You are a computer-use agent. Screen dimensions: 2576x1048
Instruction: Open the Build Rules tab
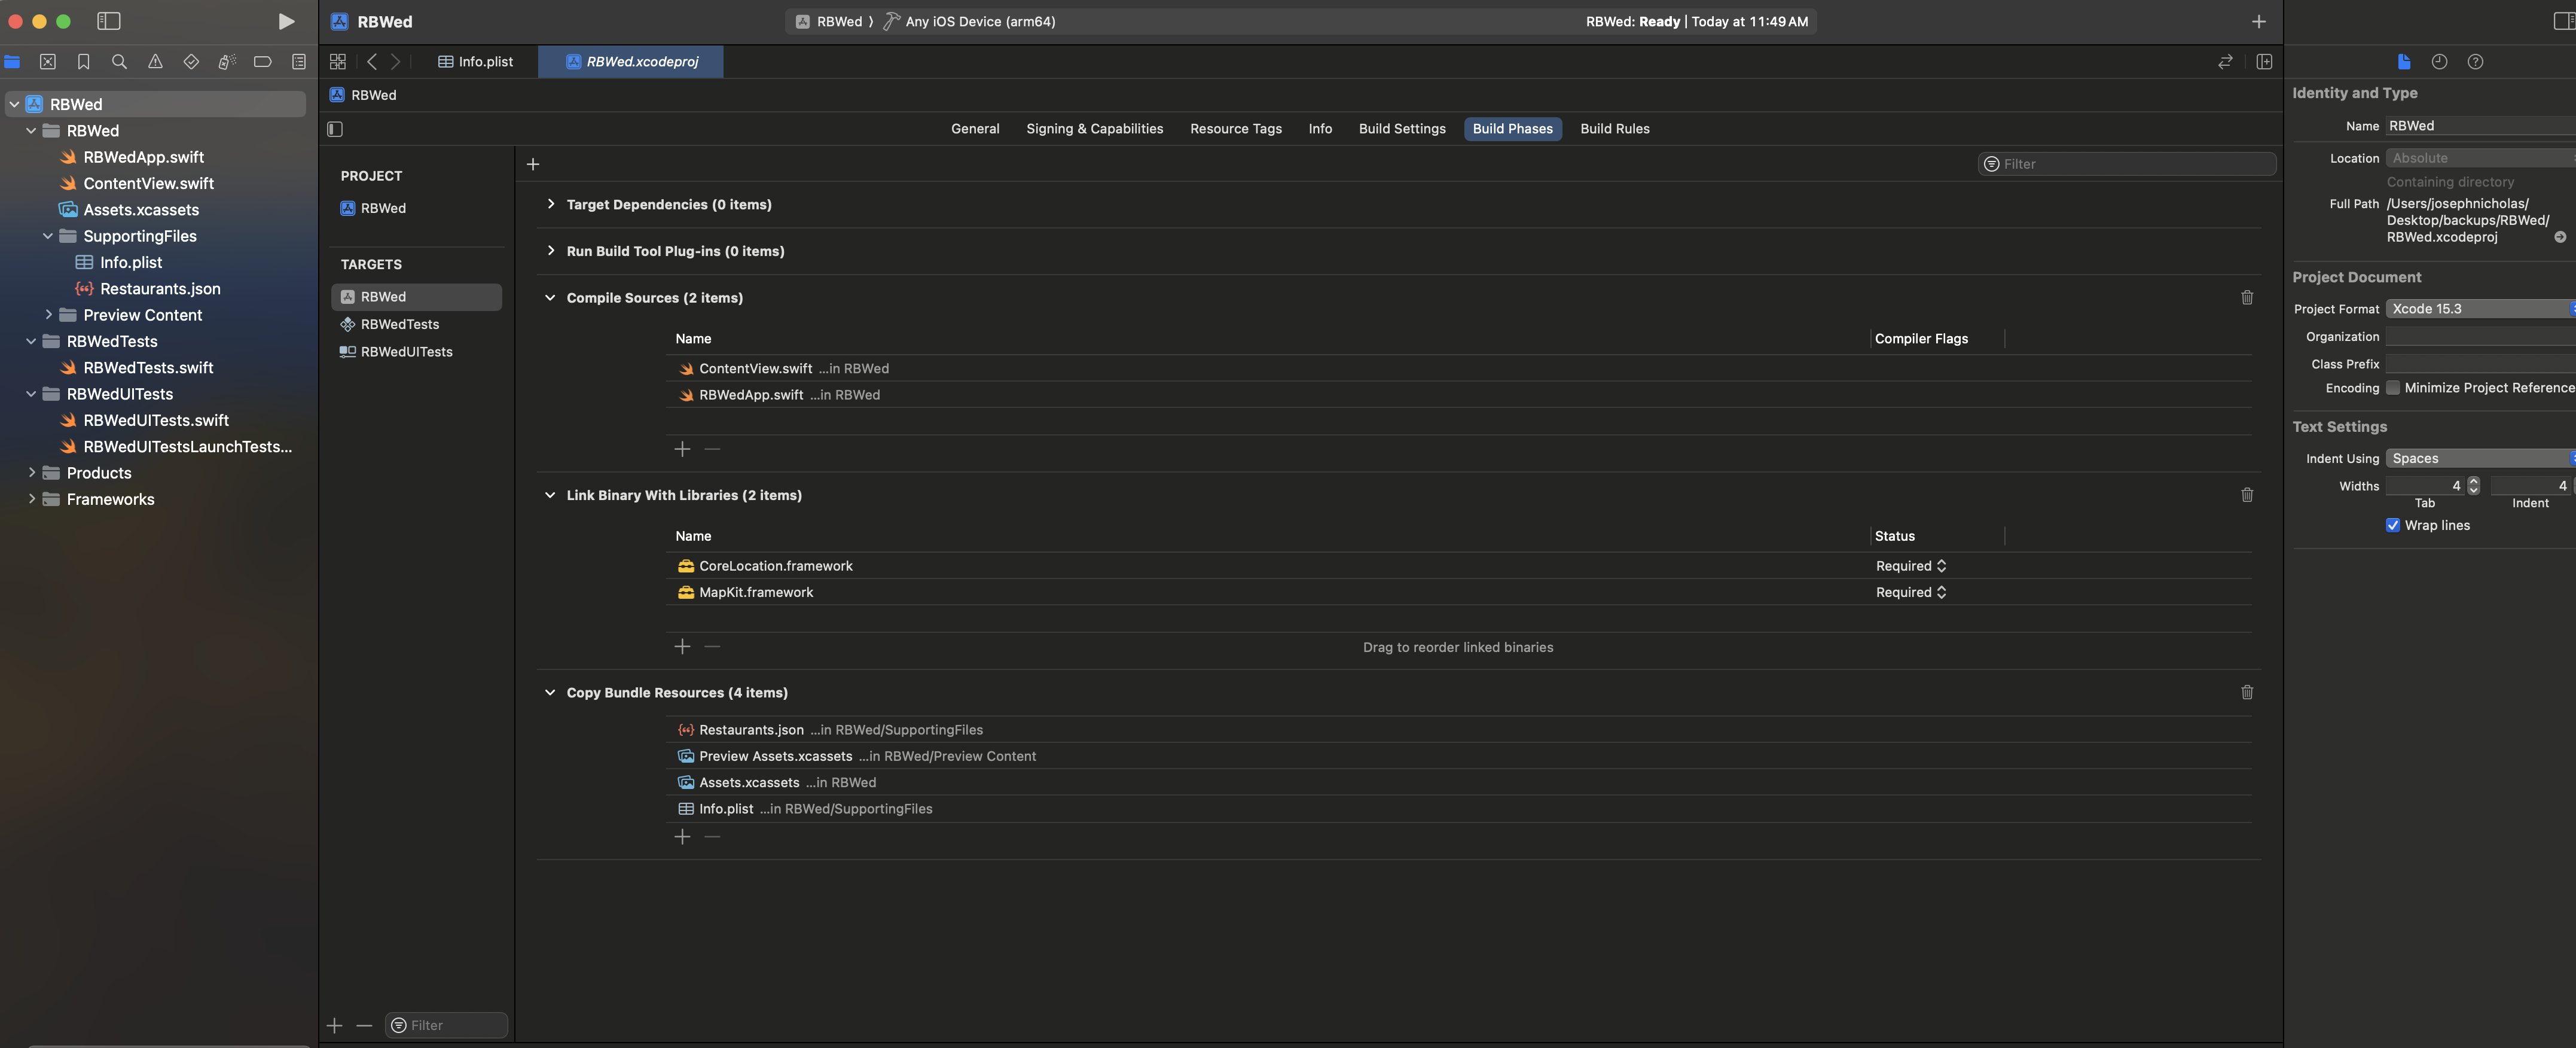point(1614,129)
